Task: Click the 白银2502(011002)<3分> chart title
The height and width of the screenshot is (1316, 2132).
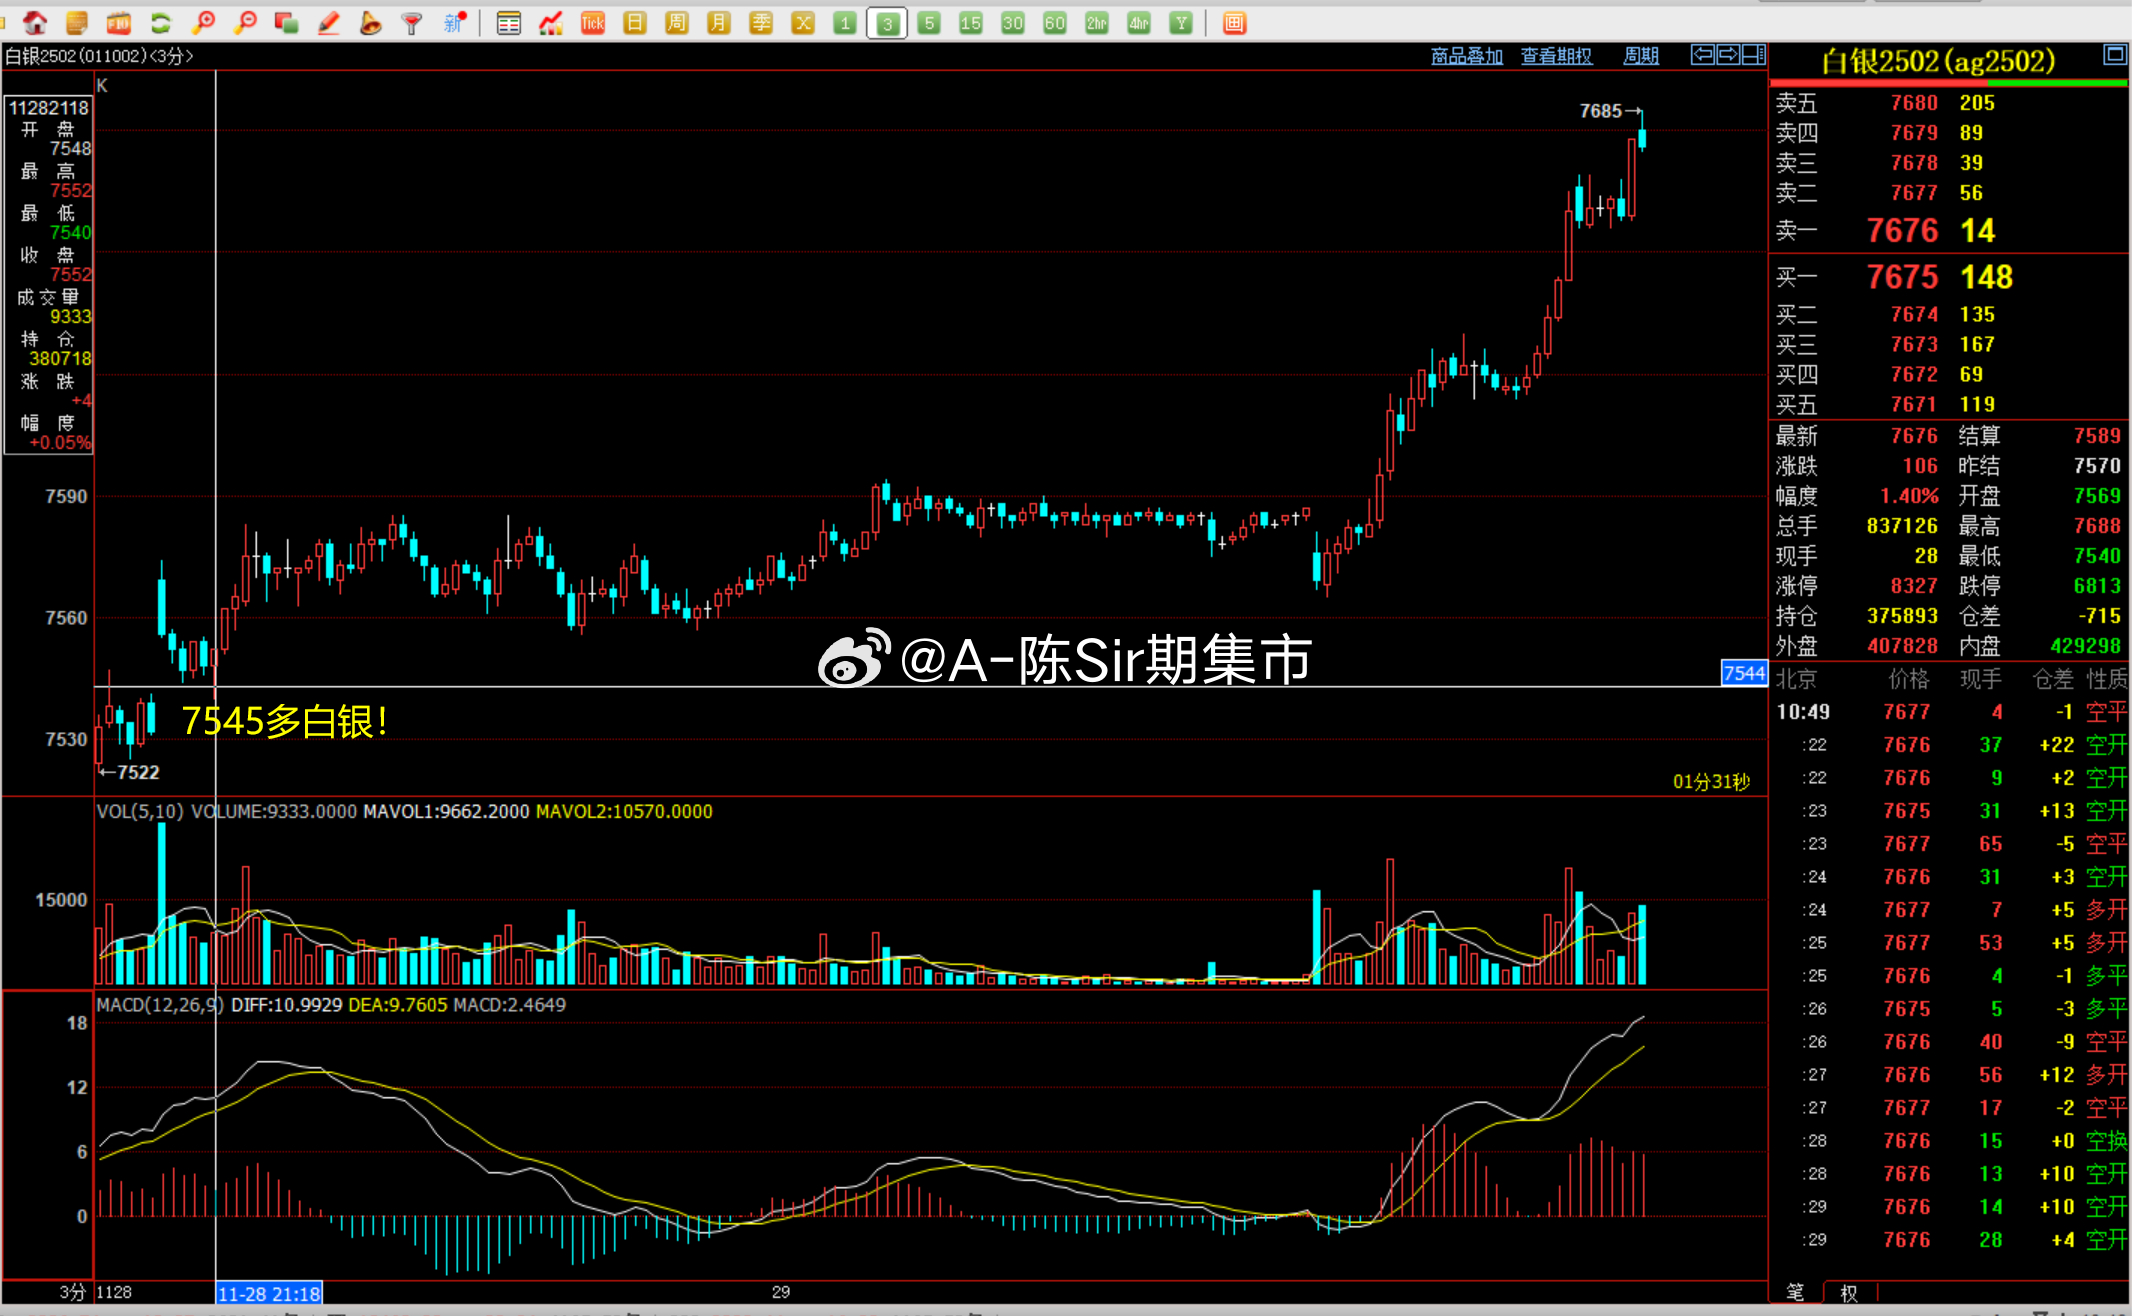Action: [99, 56]
